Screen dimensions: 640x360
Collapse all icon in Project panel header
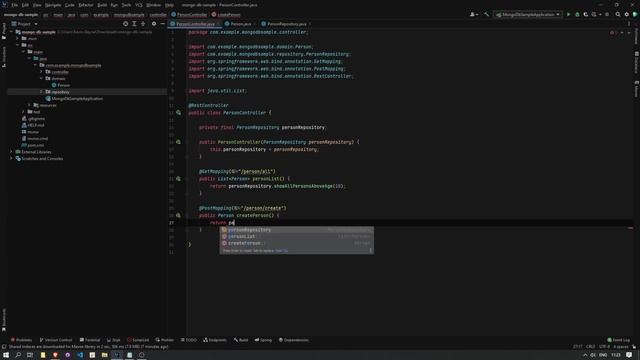click(x=143, y=24)
